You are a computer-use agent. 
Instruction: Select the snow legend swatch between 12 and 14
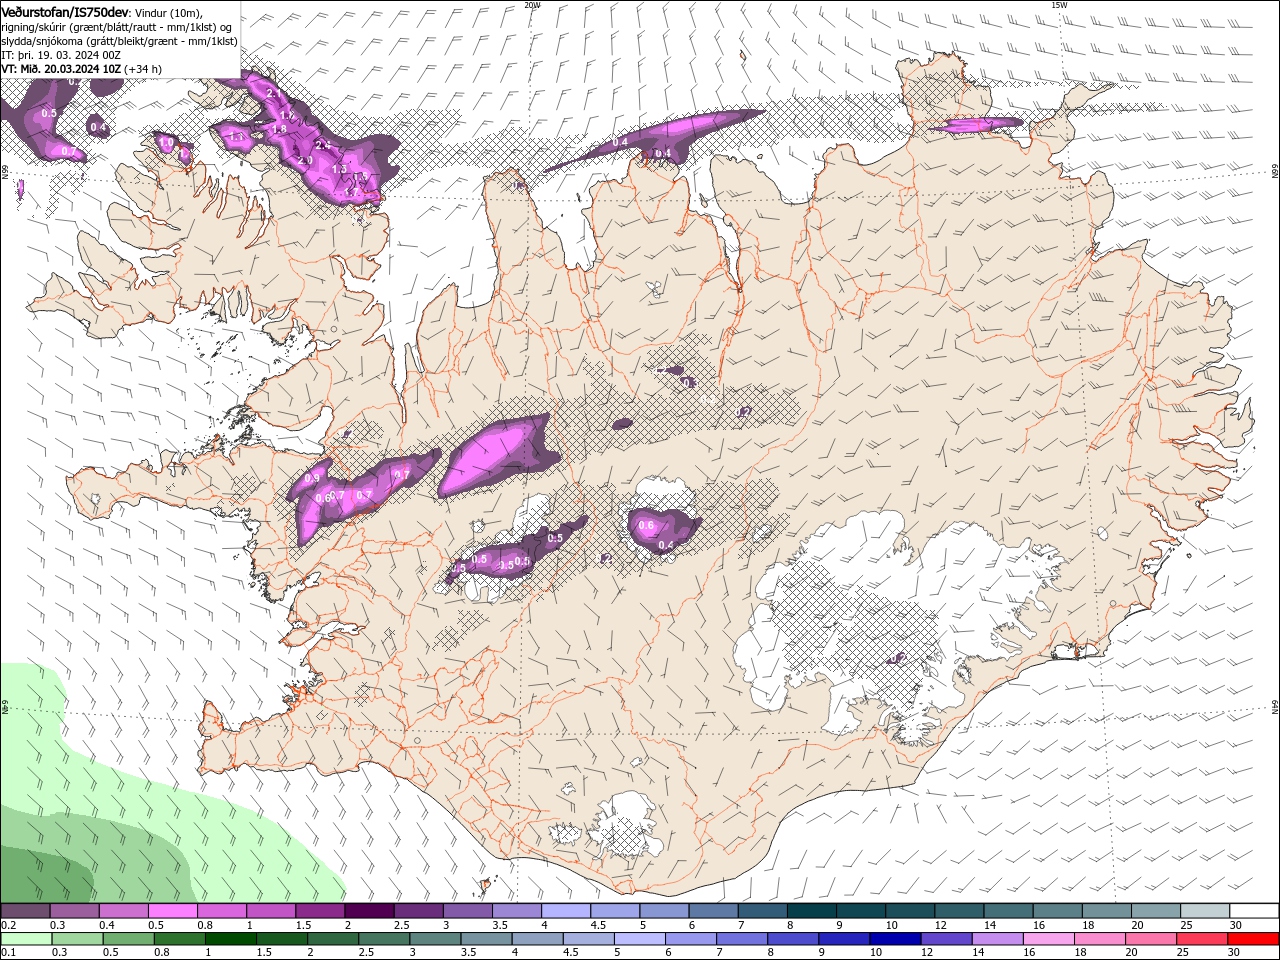click(x=958, y=911)
